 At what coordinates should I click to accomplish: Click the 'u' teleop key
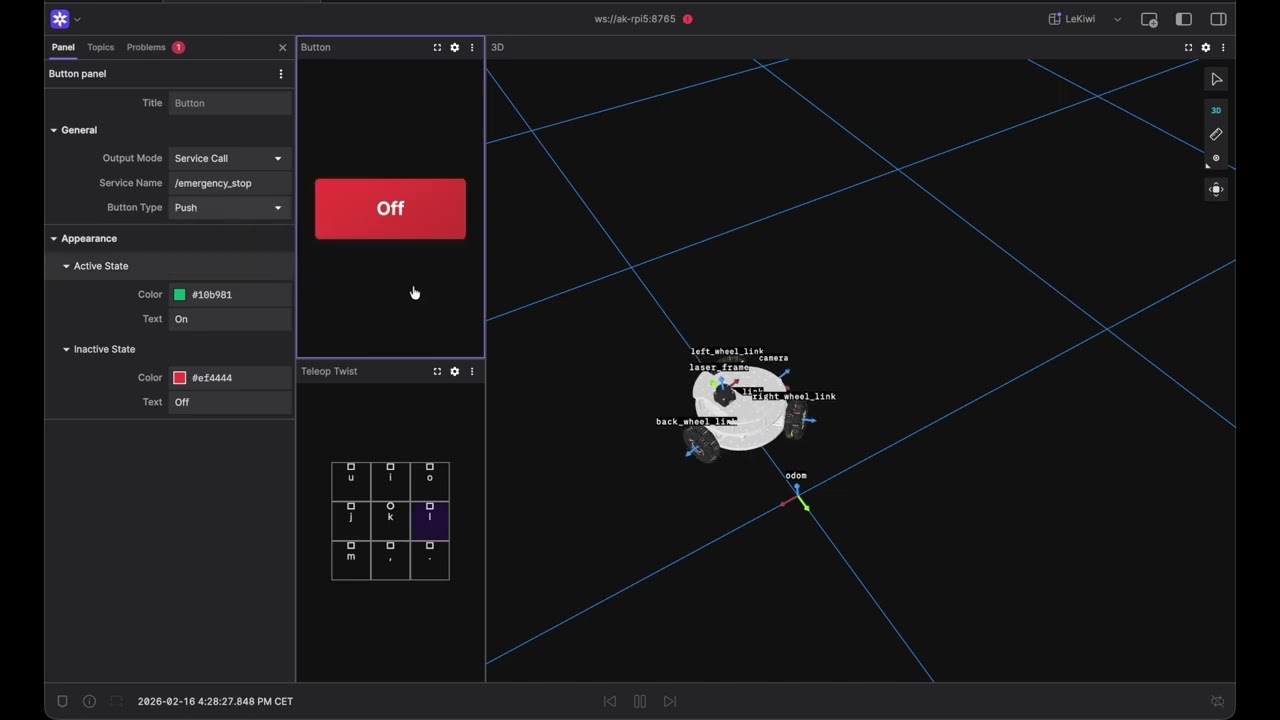351,481
